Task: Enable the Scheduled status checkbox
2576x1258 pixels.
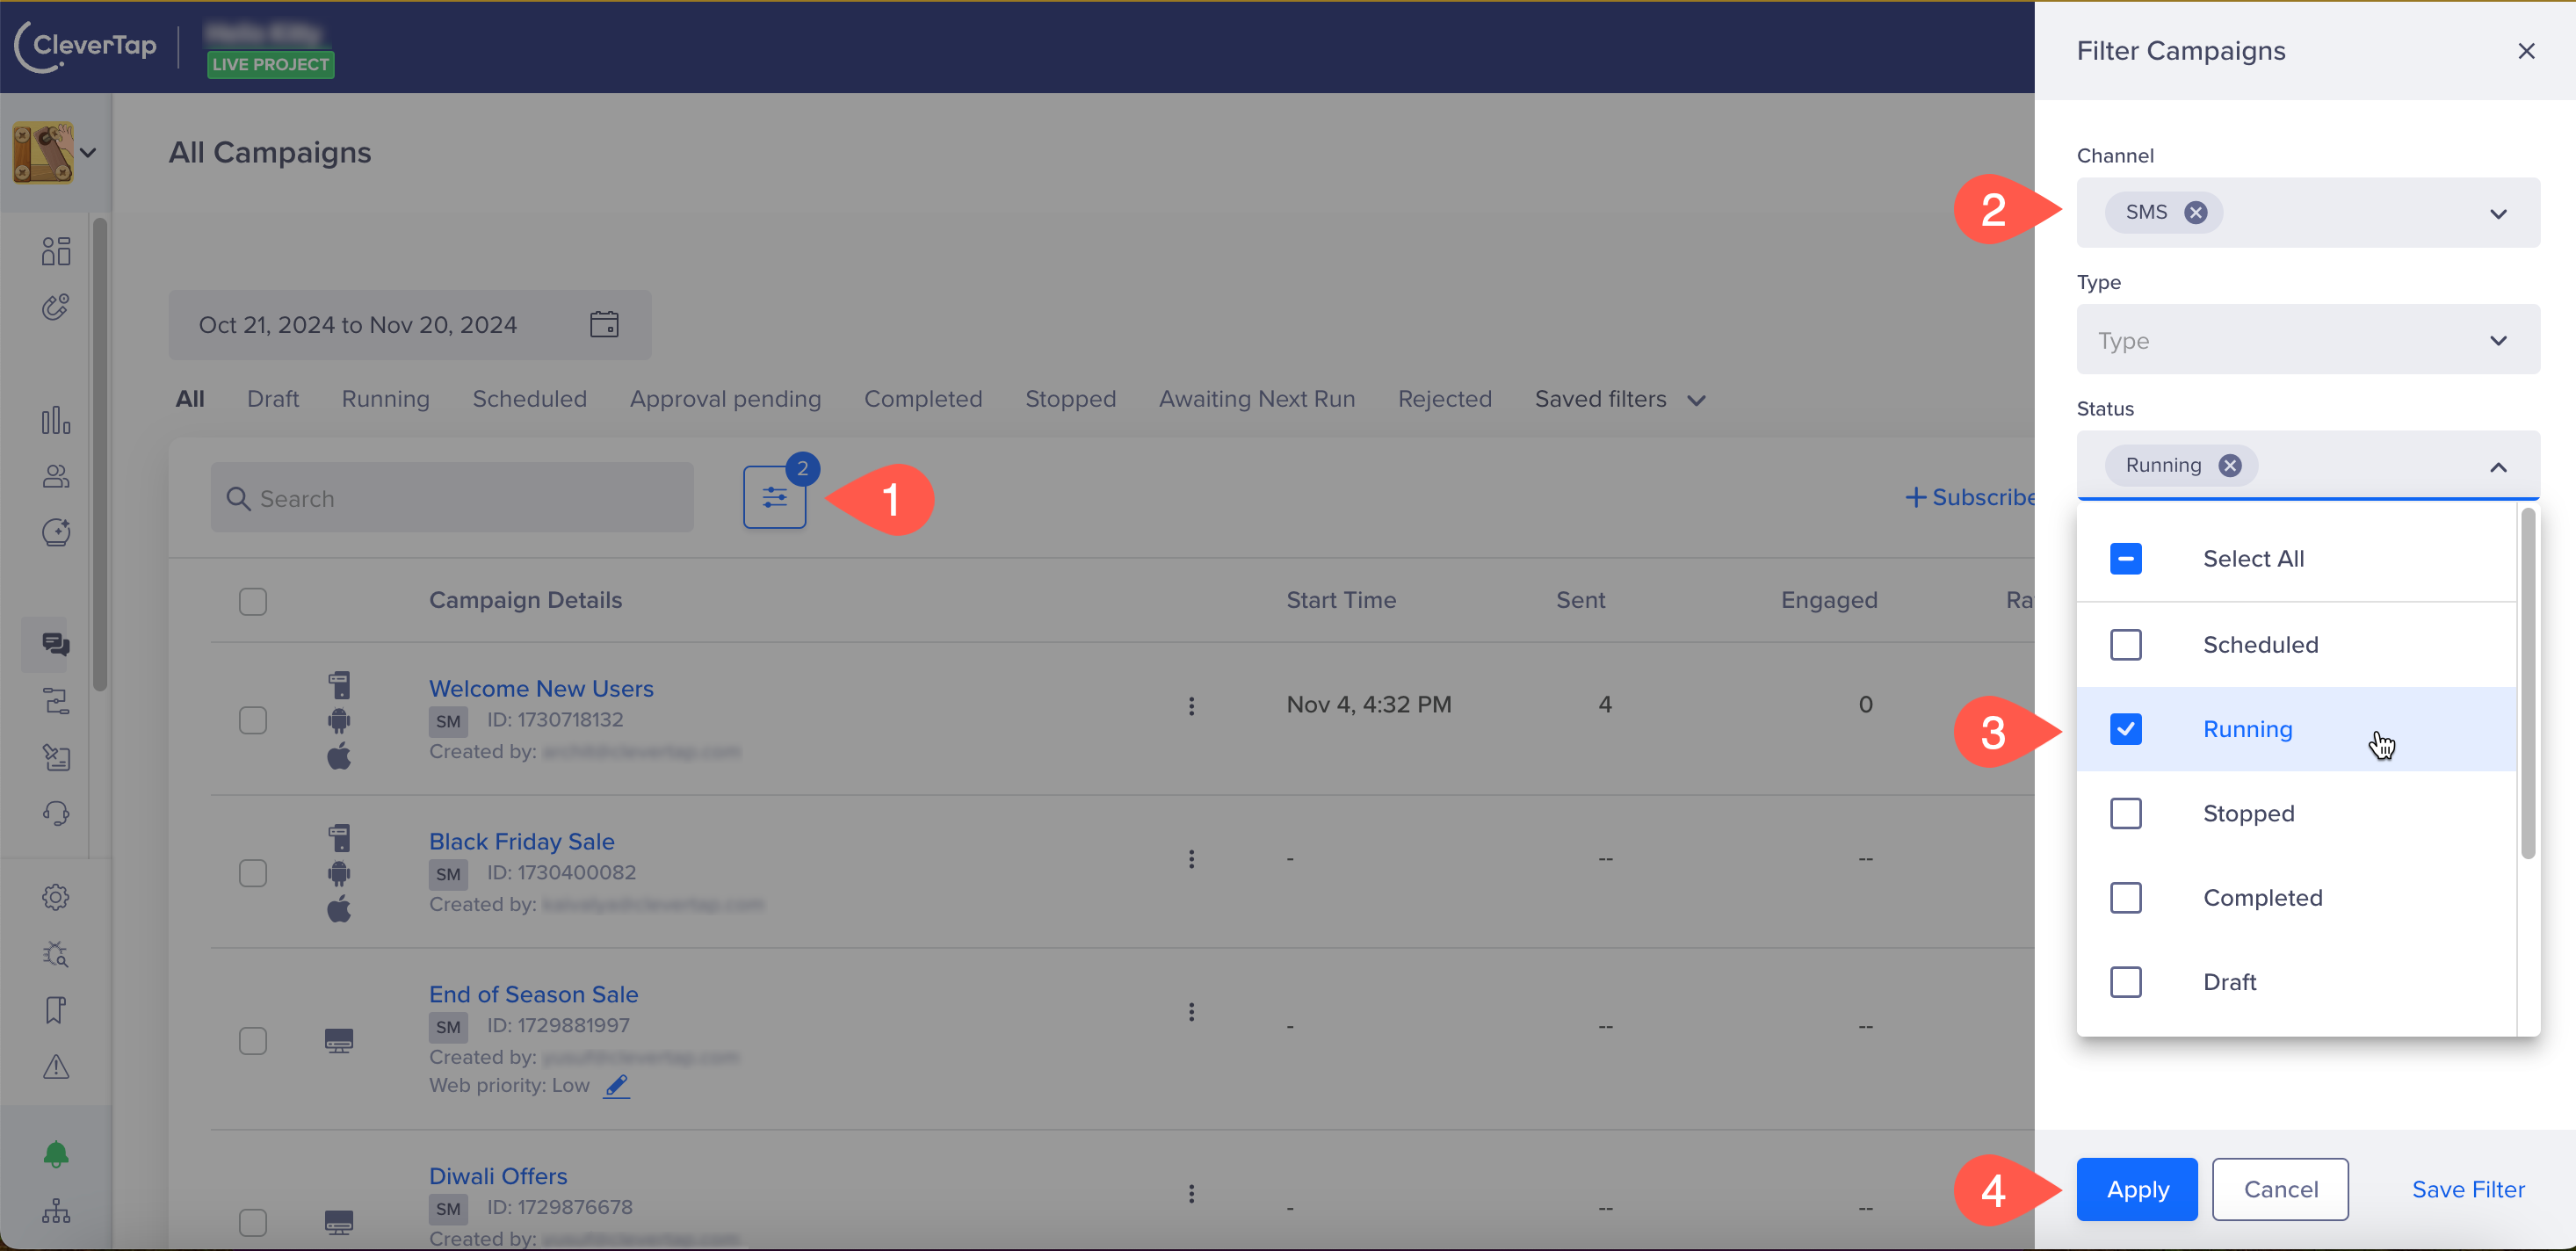Action: [2126, 644]
